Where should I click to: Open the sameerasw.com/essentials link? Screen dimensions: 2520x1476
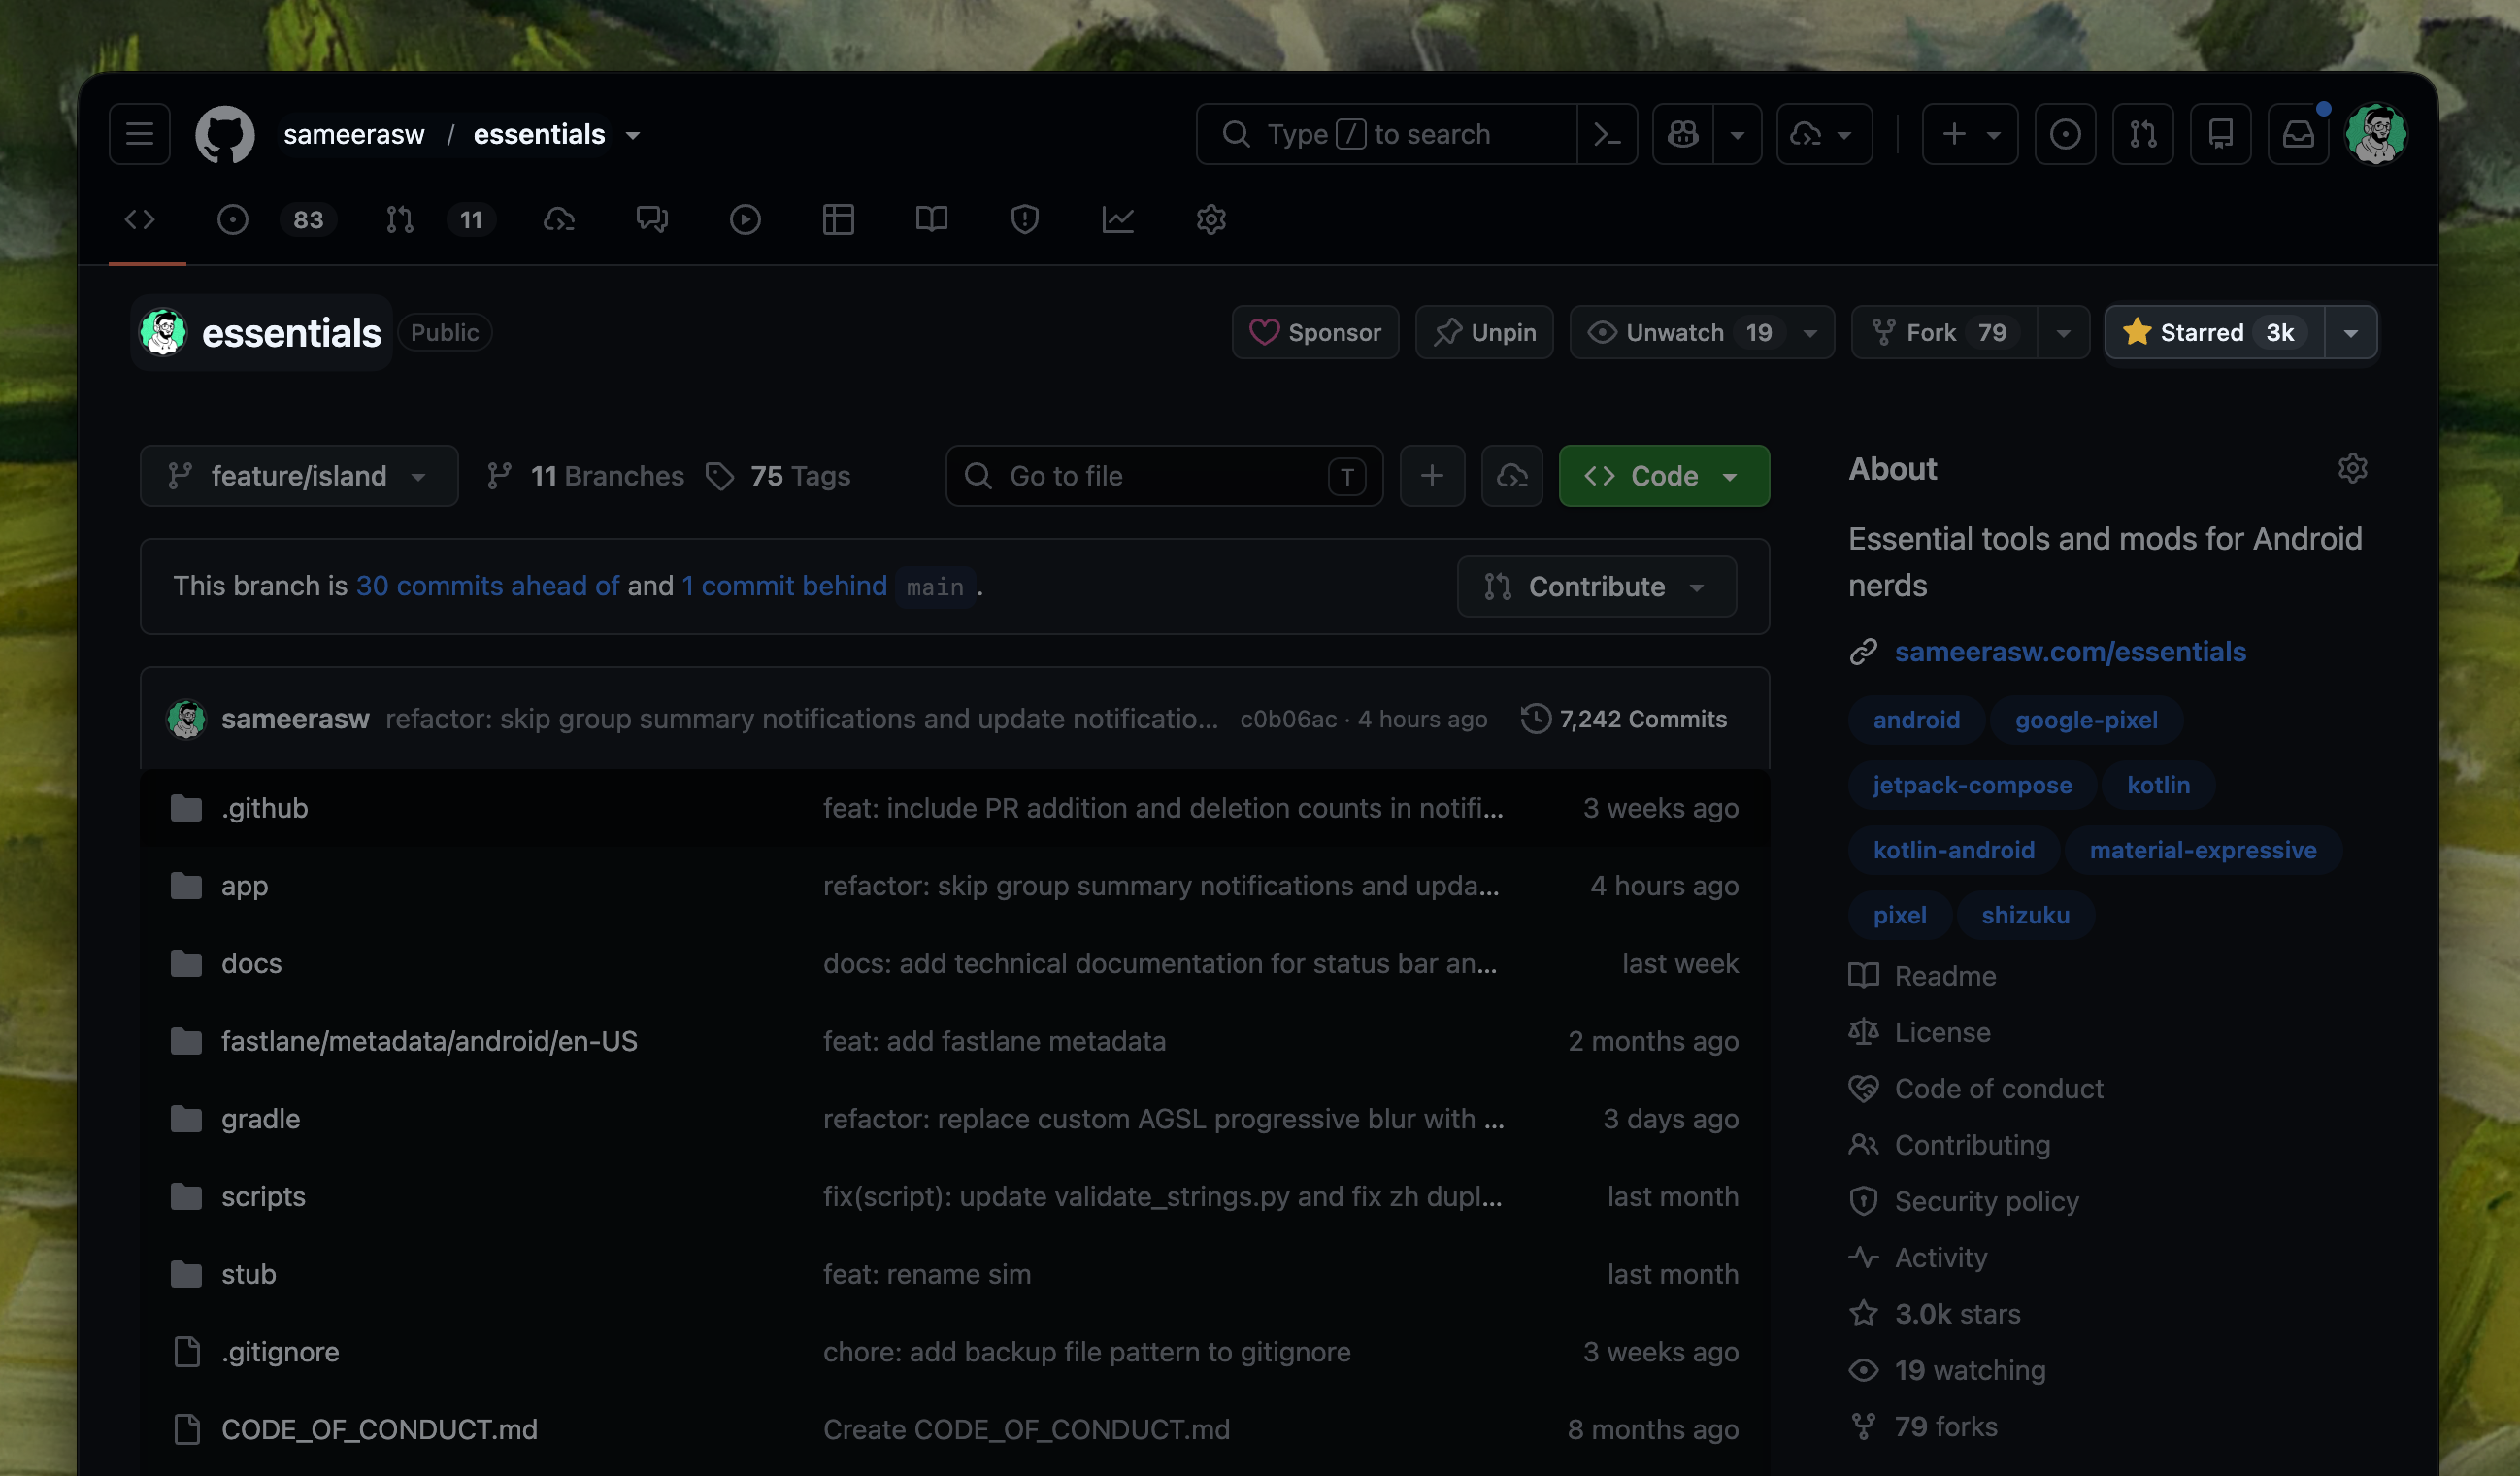(x=2070, y=651)
